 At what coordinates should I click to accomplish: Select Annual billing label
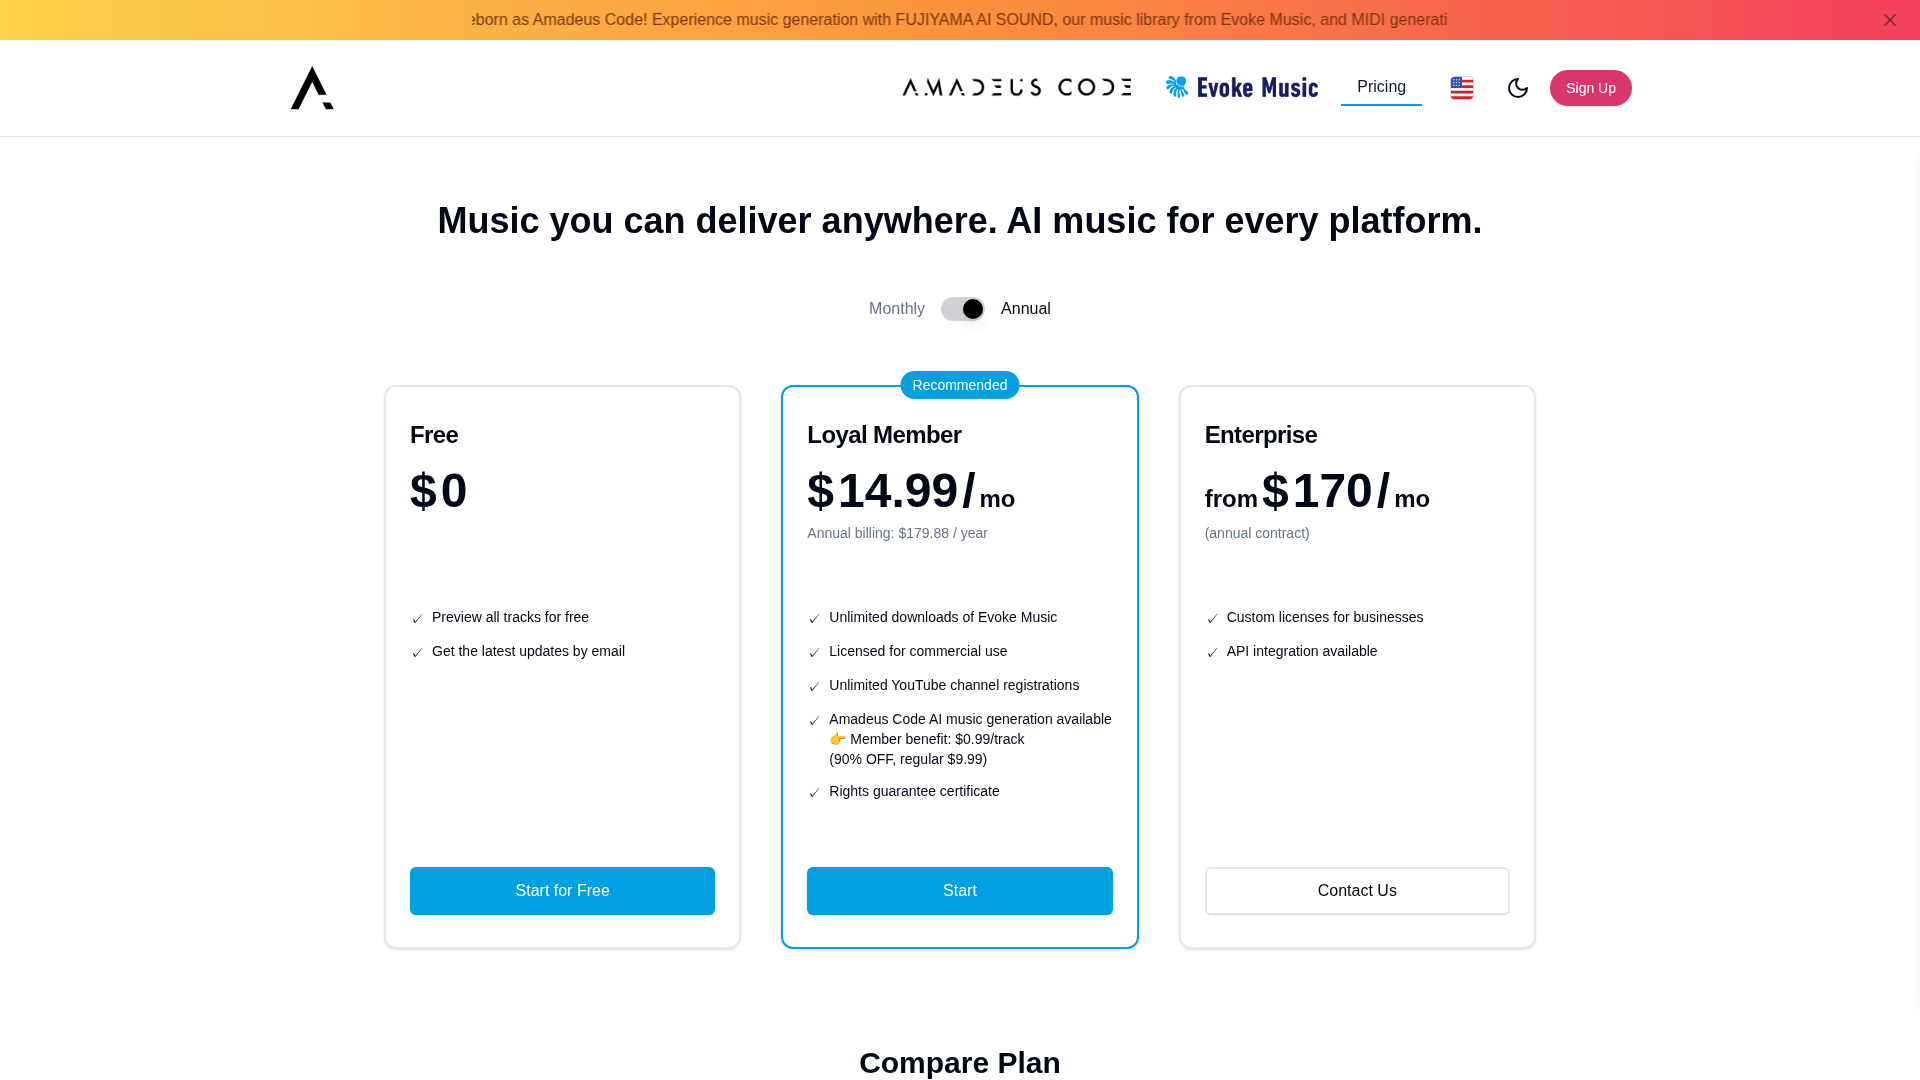[1025, 309]
